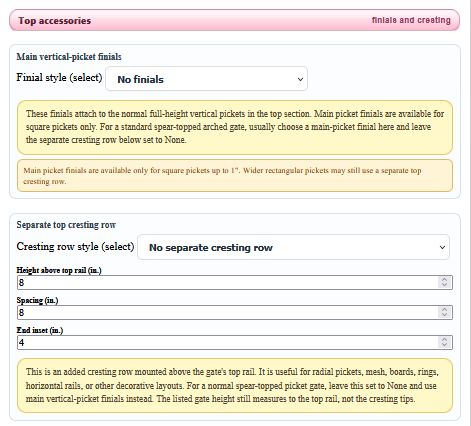Click the 'End inset (in.)' label

(40, 330)
